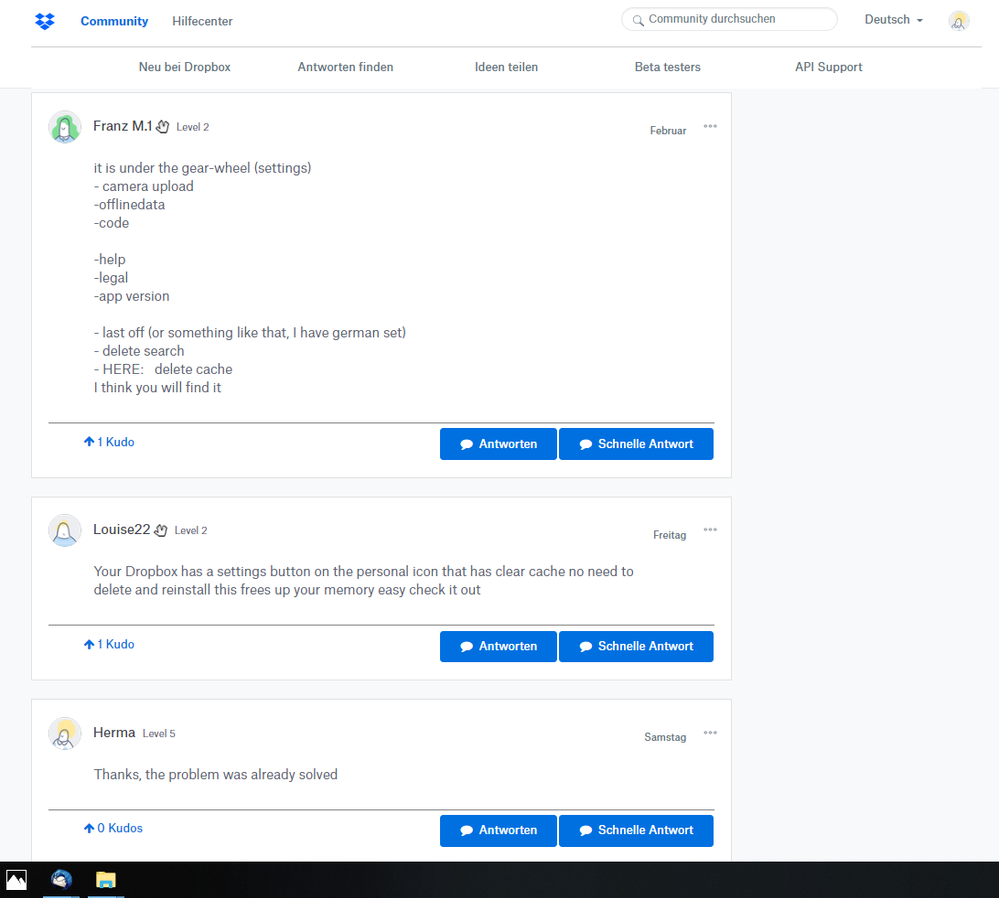Click Herma's profile avatar
The image size is (999, 898).
65,733
